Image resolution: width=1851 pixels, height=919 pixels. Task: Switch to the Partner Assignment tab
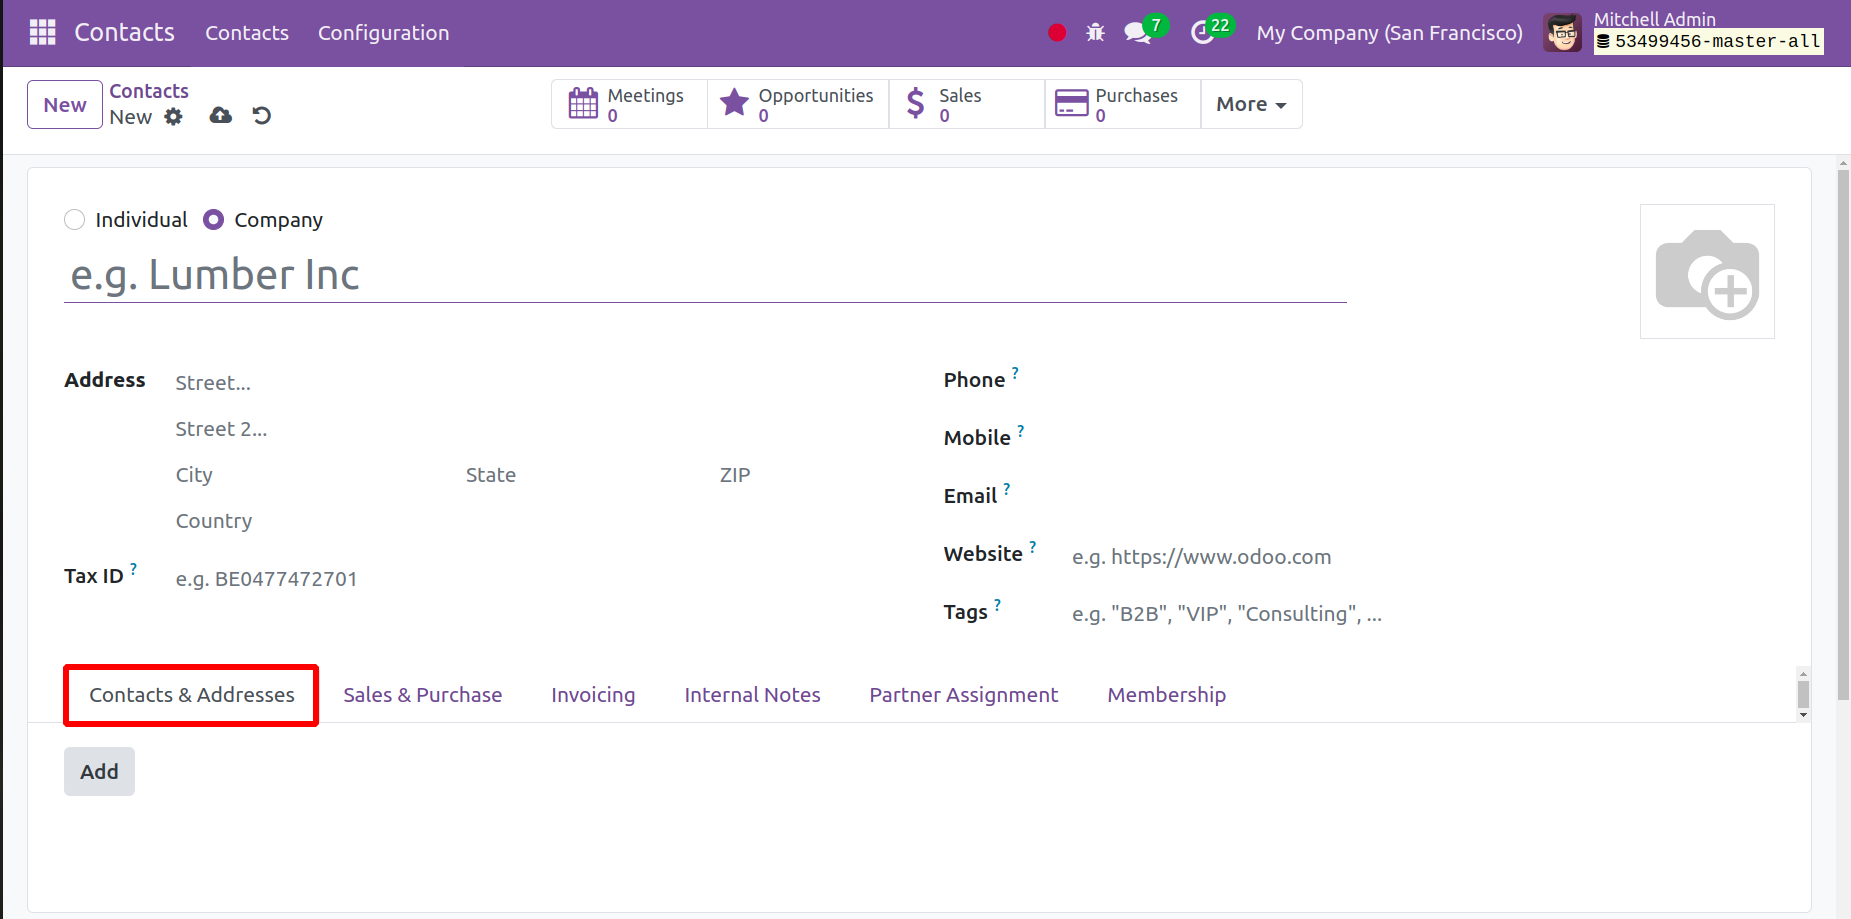click(964, 695)
